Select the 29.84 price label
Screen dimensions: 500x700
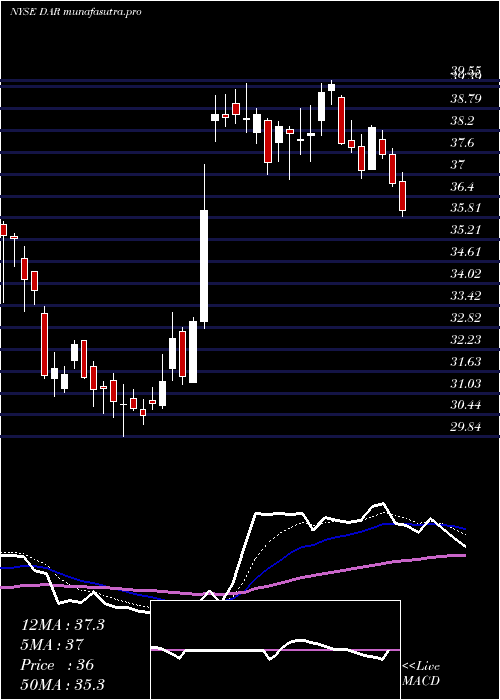click(466, 427)
